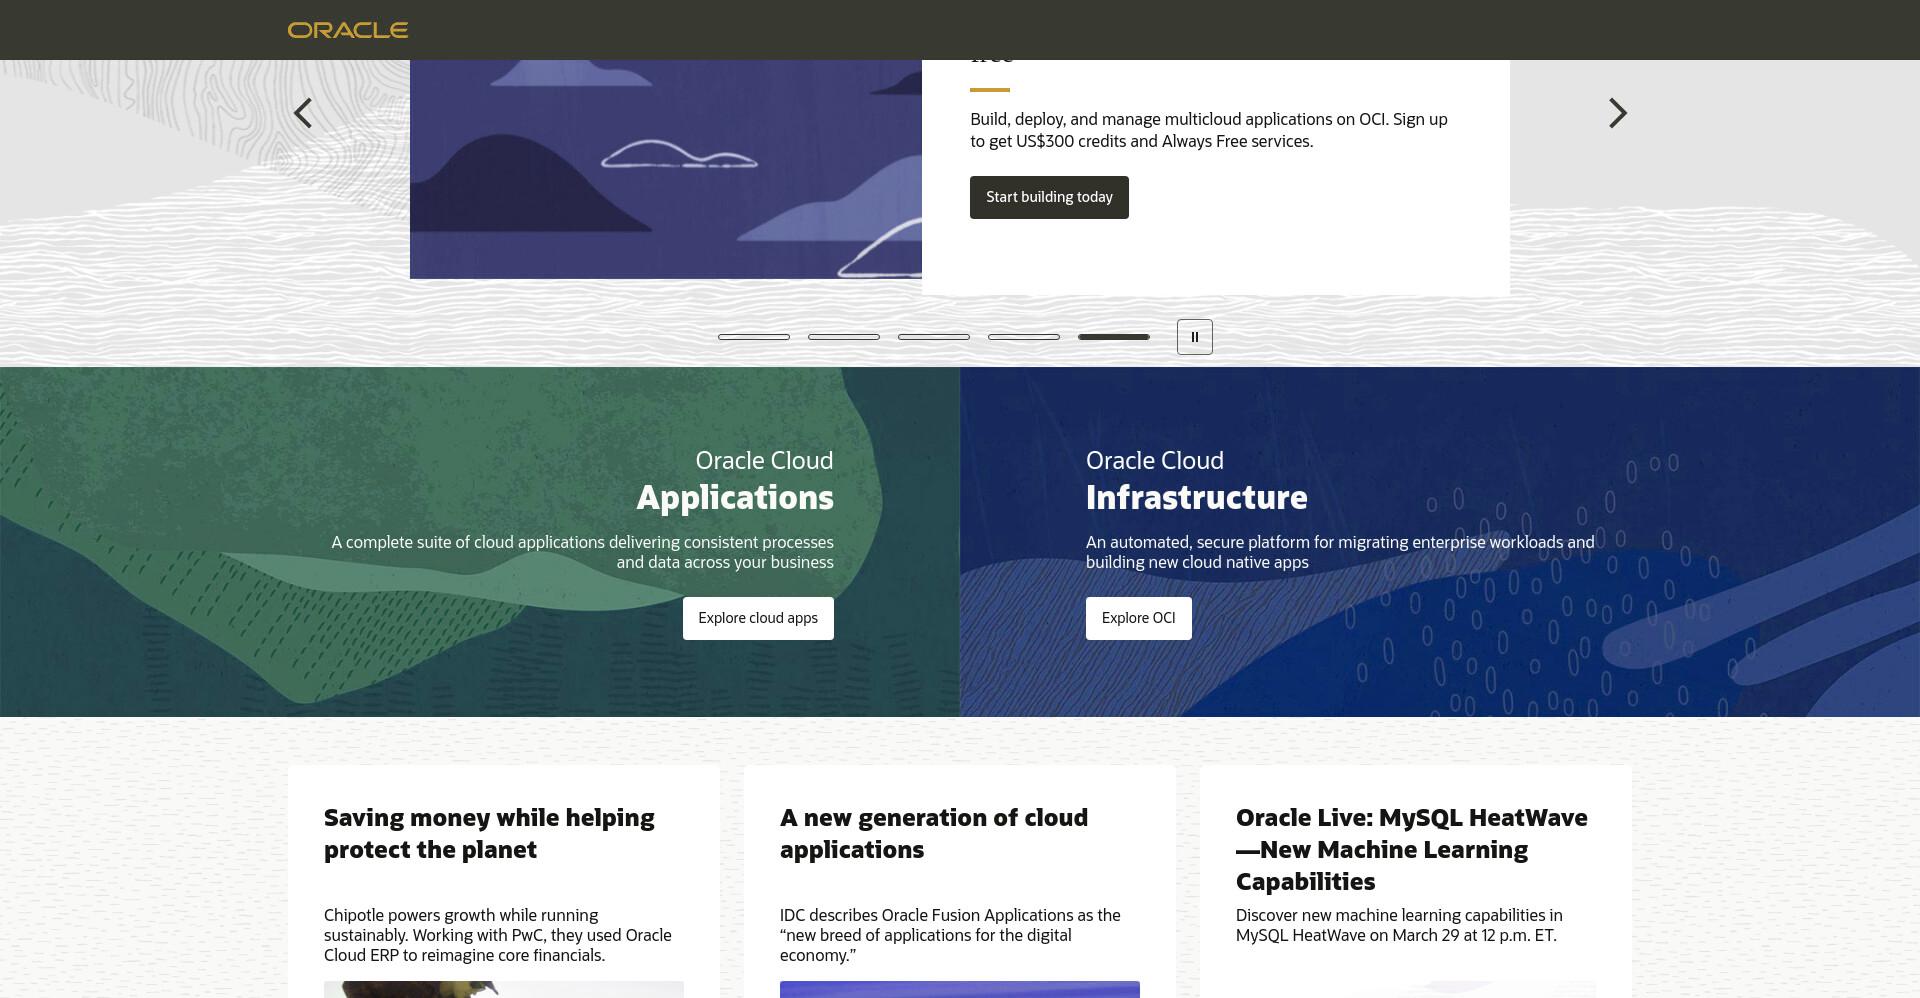Open 'Oracle Live: MySQL HeatWave' card title

point(1412,849)
